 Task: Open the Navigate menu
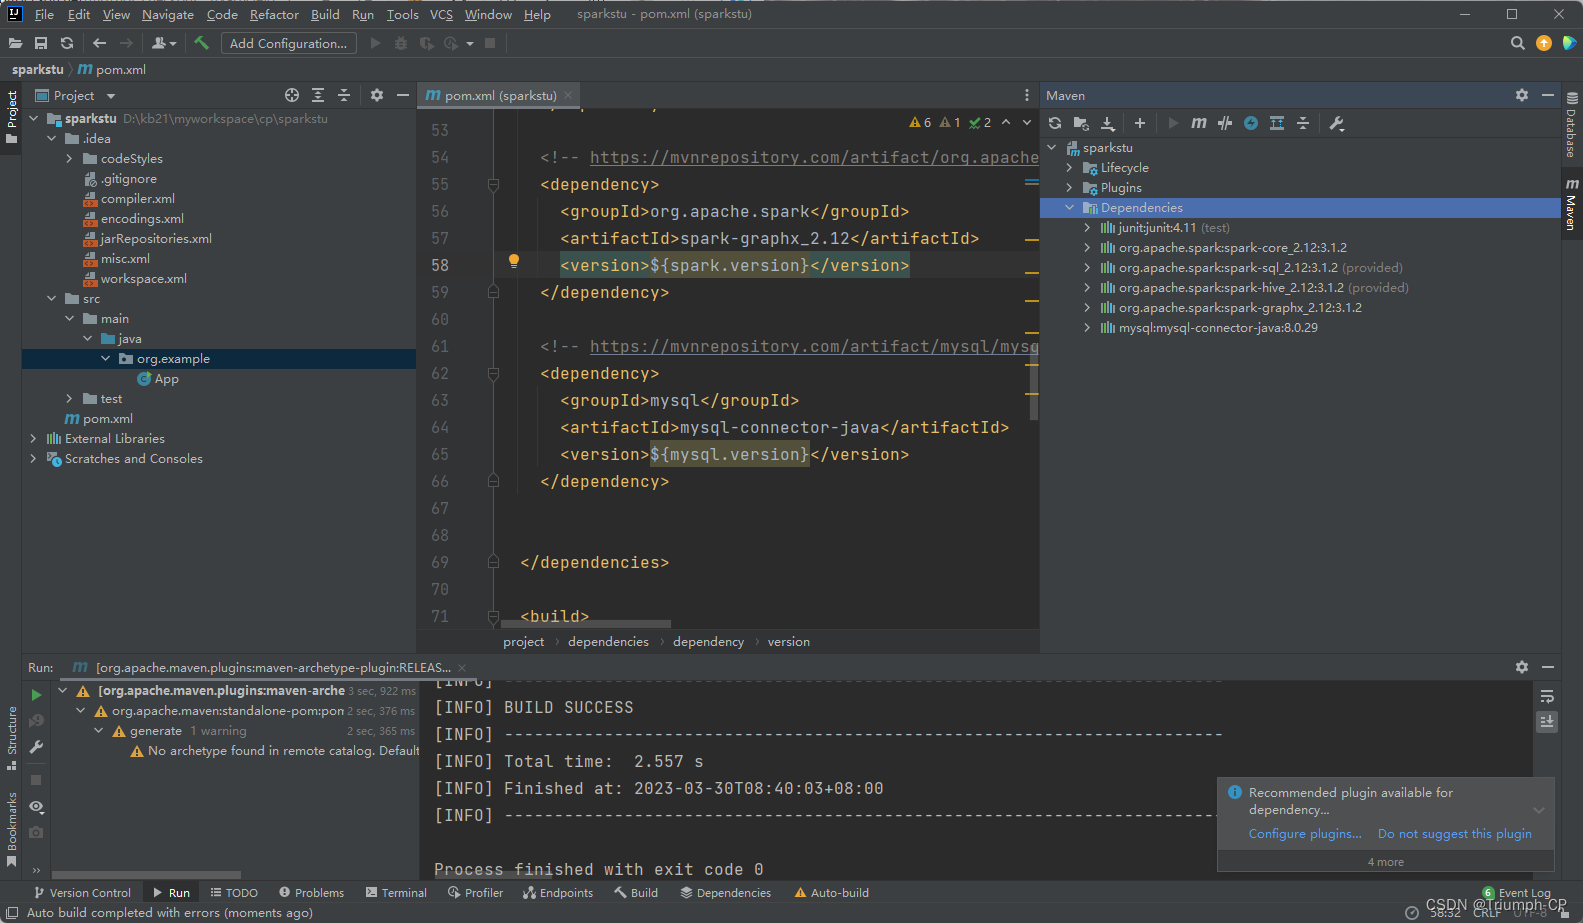coord(168,14)
